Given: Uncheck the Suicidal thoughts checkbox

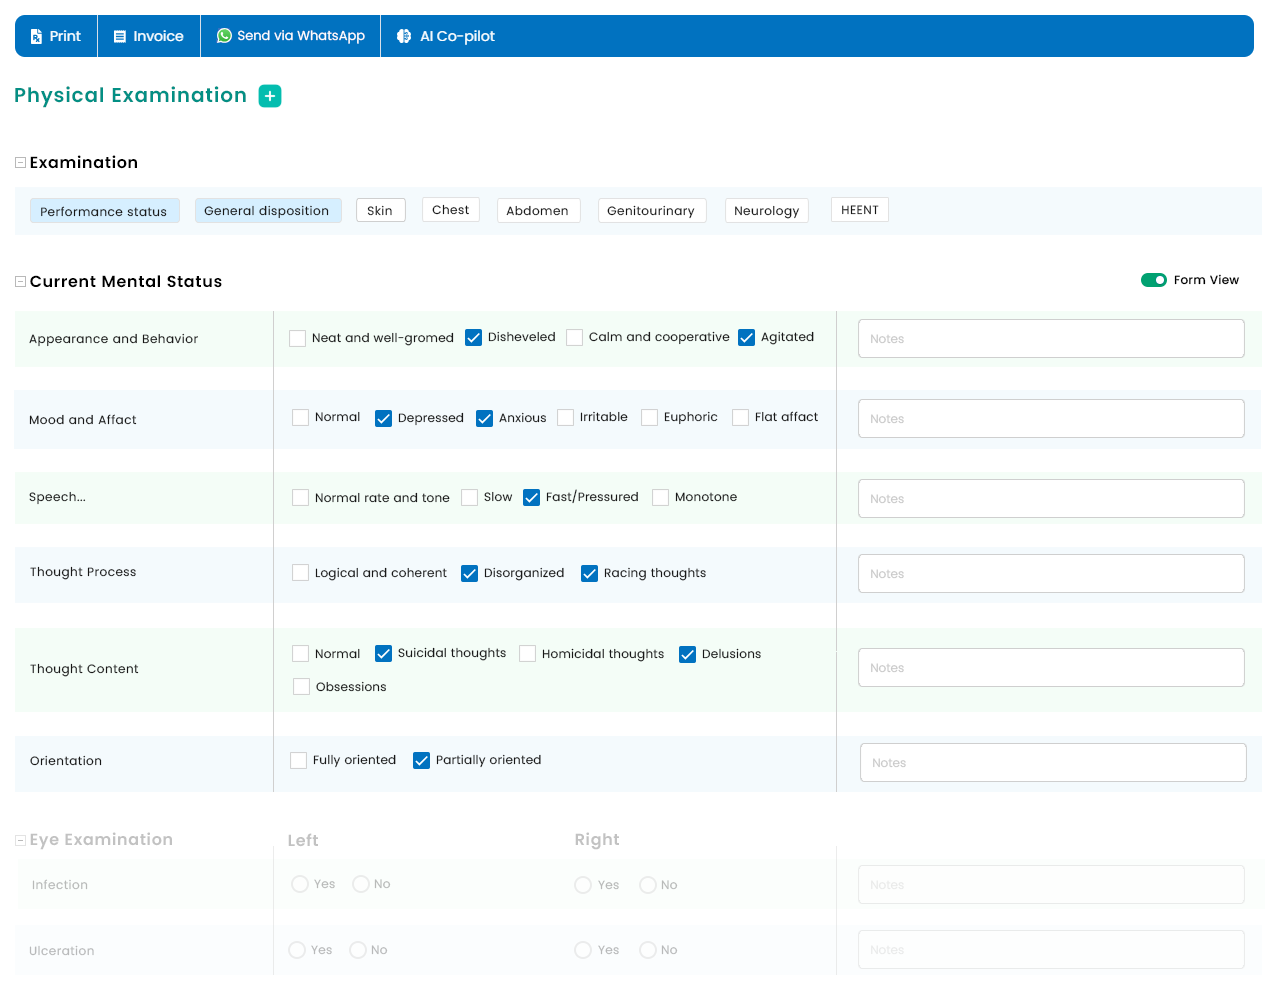Looking at the screenshot, I should pos(383,654).
